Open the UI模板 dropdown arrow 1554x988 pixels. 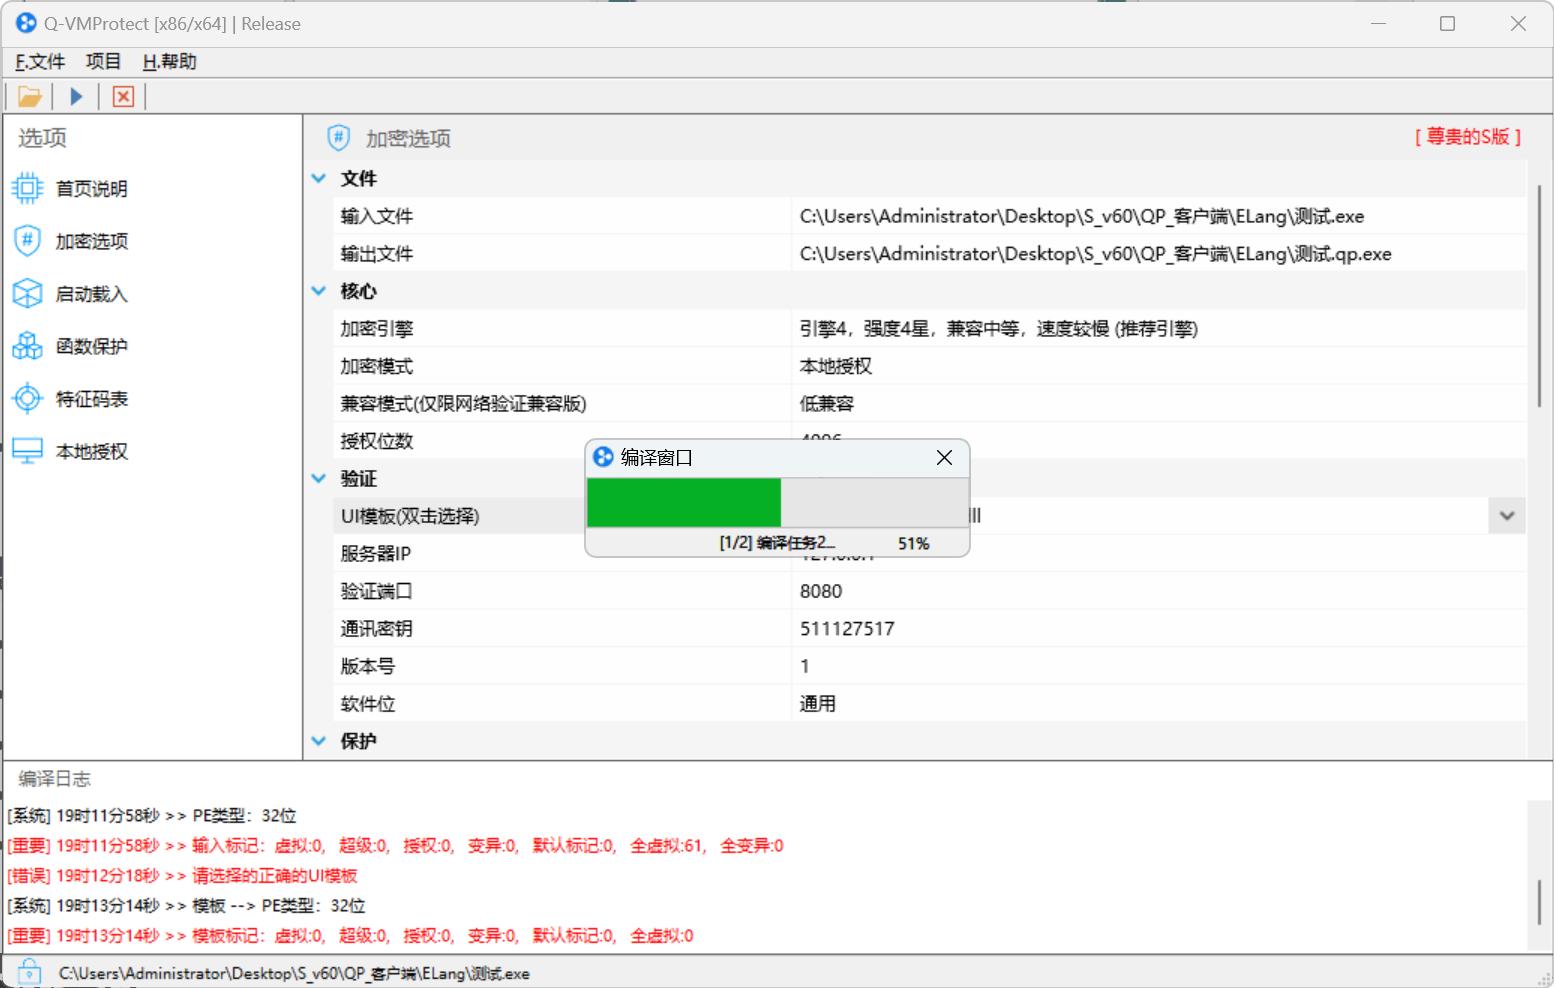(1506, 515)
